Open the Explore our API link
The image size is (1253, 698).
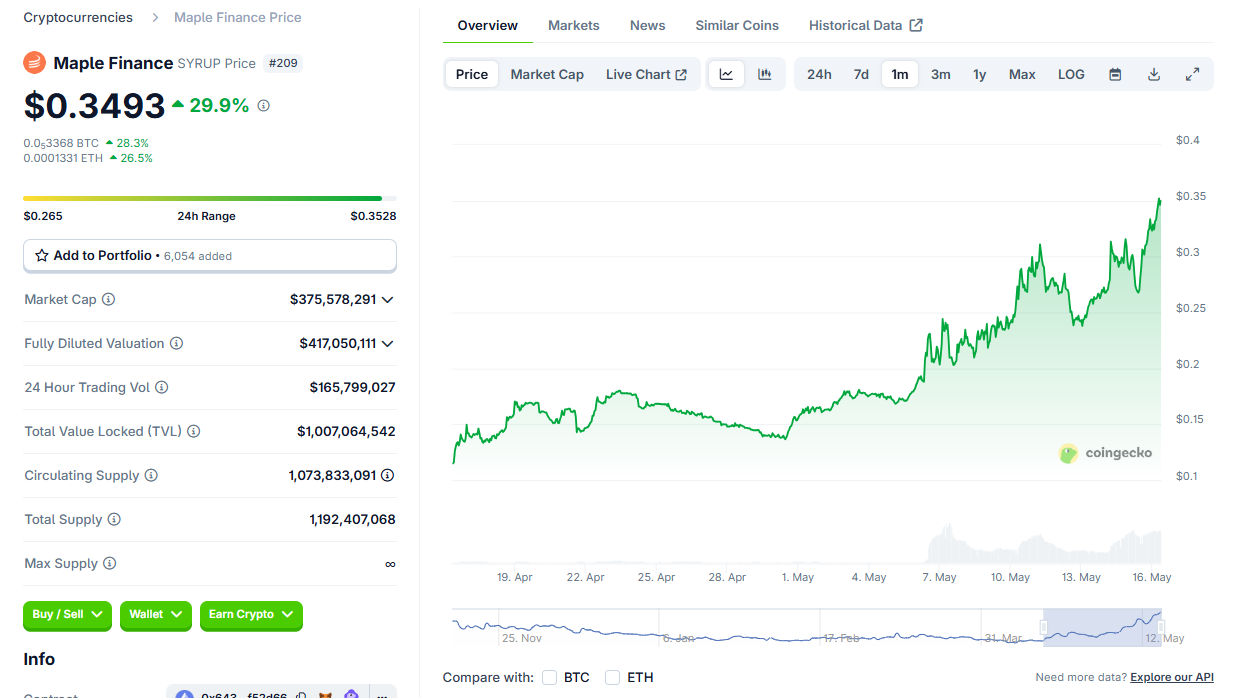tap(1172, 677)
